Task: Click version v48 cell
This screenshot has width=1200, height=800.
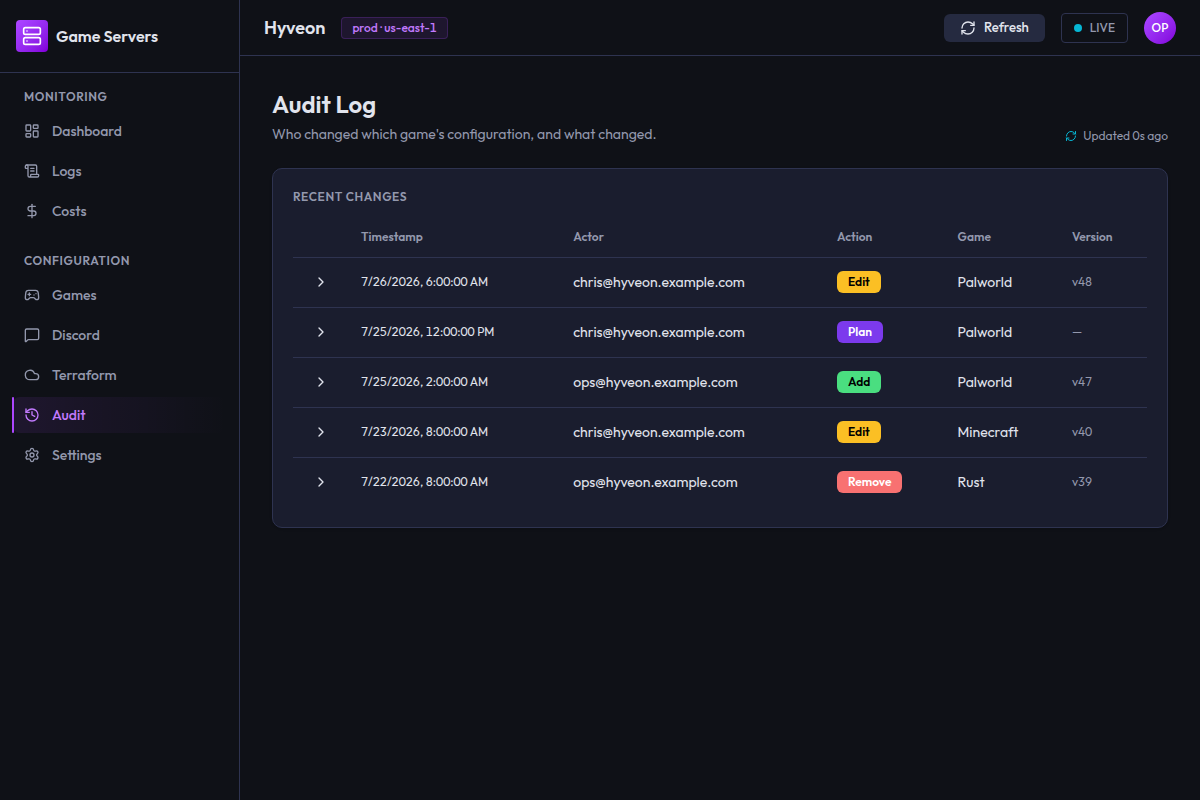Action: pos(1082,282)
